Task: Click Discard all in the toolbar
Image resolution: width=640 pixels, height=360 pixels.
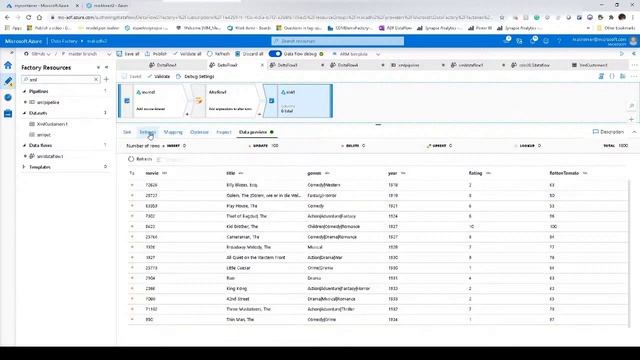Action: tap(249, 54)
